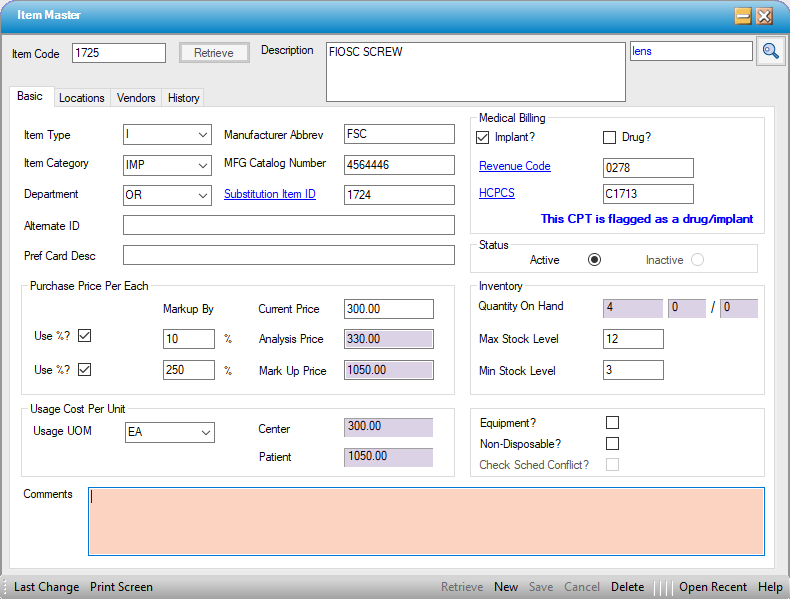Expand the Usage UOM dropdown
The height and width of the screenshot is (599, 790).
click(x=206, y=433)
